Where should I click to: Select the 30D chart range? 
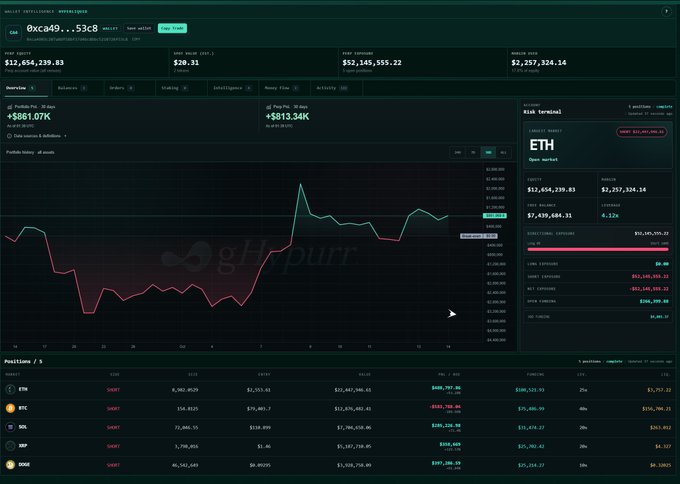pyautogui.click(x=488, y=153)
